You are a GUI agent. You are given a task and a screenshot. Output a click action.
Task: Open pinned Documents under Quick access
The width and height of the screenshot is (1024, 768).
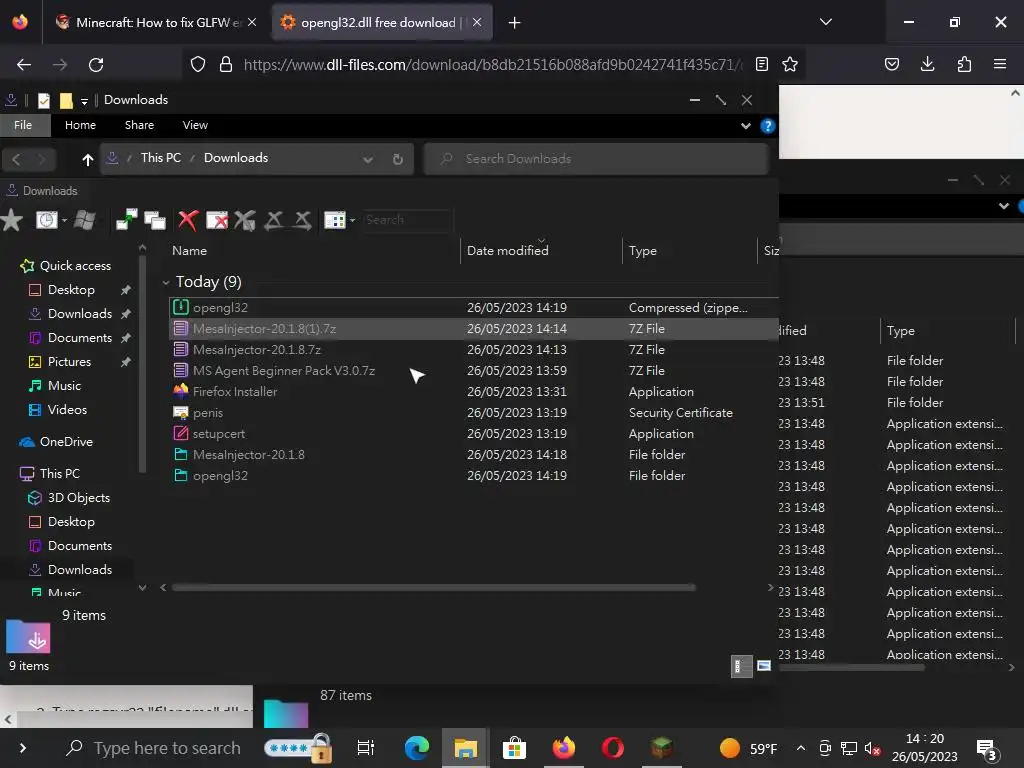[80, 338]
